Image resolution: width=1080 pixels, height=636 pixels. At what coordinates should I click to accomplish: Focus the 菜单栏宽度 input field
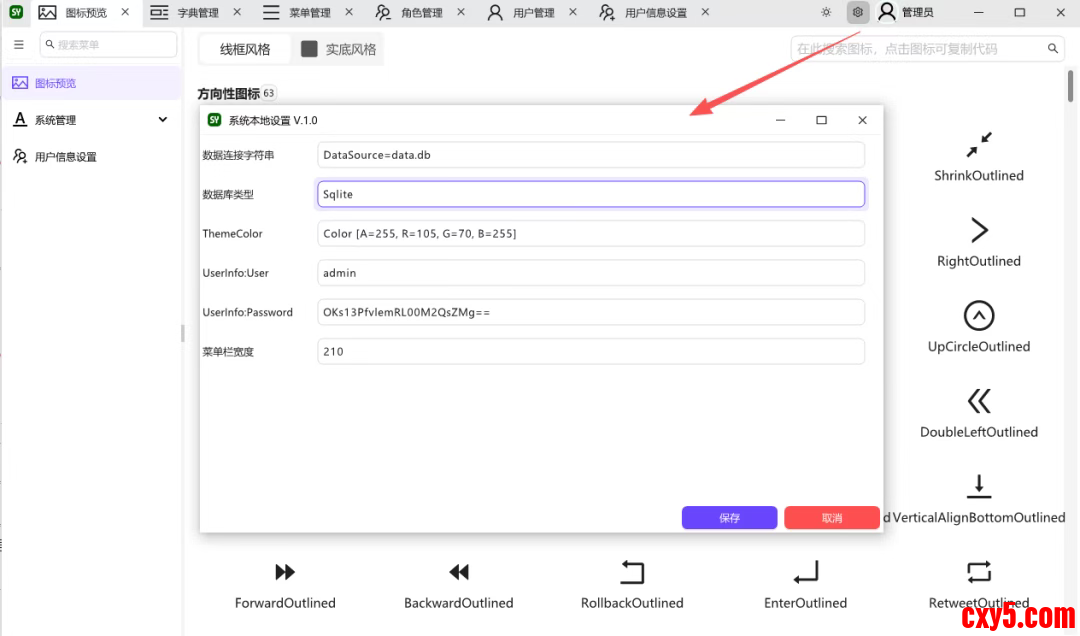click(x=590, y=352)
